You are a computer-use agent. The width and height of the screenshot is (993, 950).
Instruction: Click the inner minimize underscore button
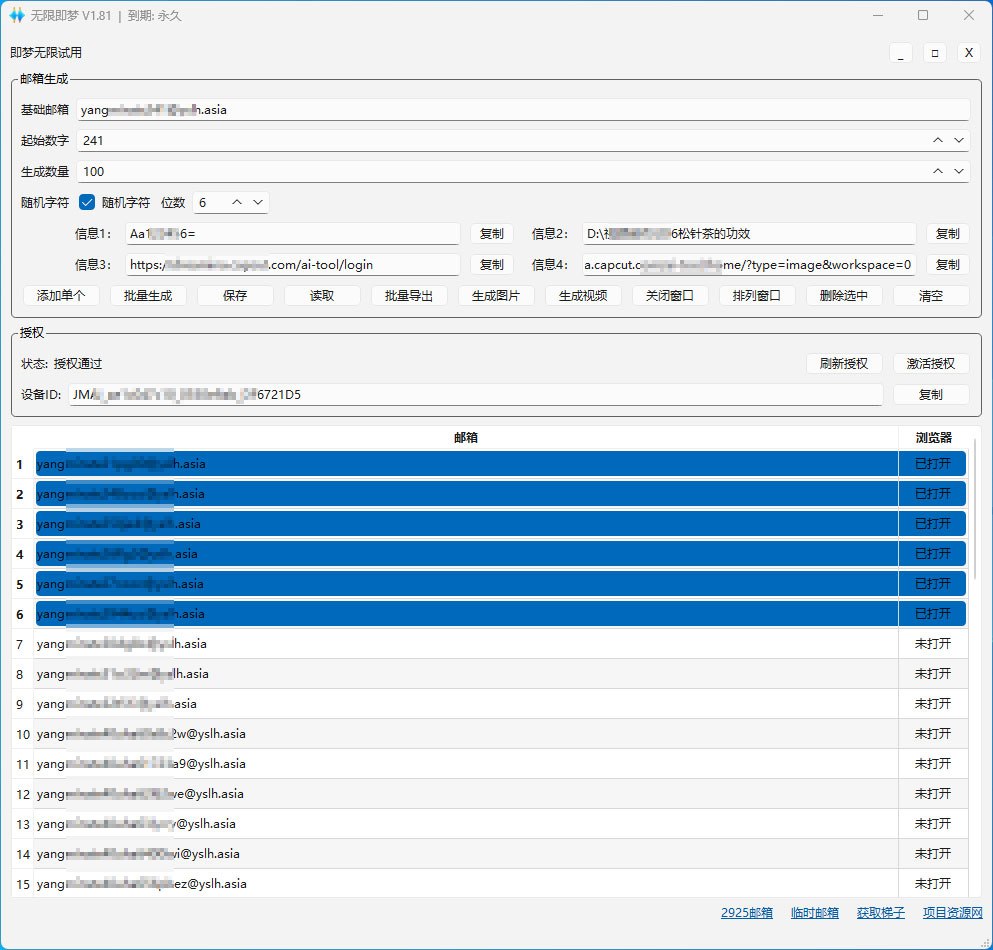[x=901, y=54]
